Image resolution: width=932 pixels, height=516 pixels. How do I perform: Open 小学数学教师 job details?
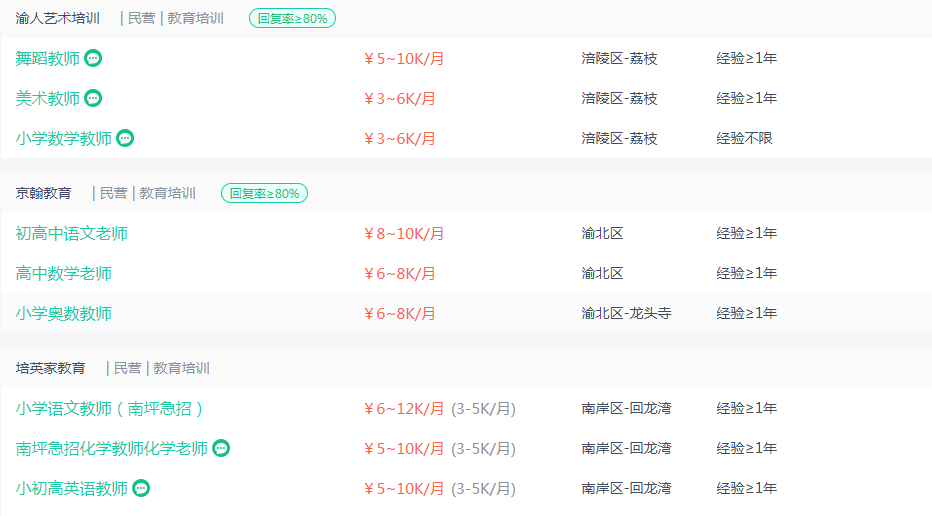pyautogui.click(x=64, y=138)
